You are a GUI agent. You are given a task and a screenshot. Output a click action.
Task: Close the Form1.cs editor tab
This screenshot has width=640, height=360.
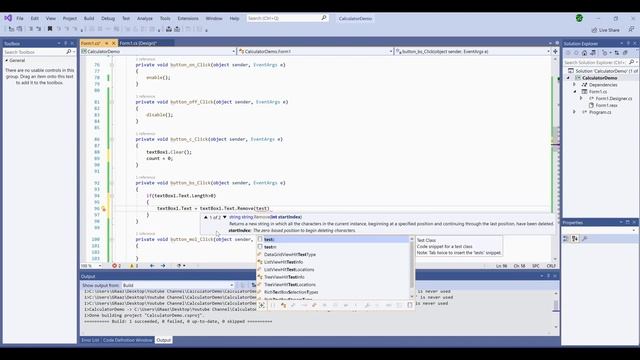click(113, 43)
